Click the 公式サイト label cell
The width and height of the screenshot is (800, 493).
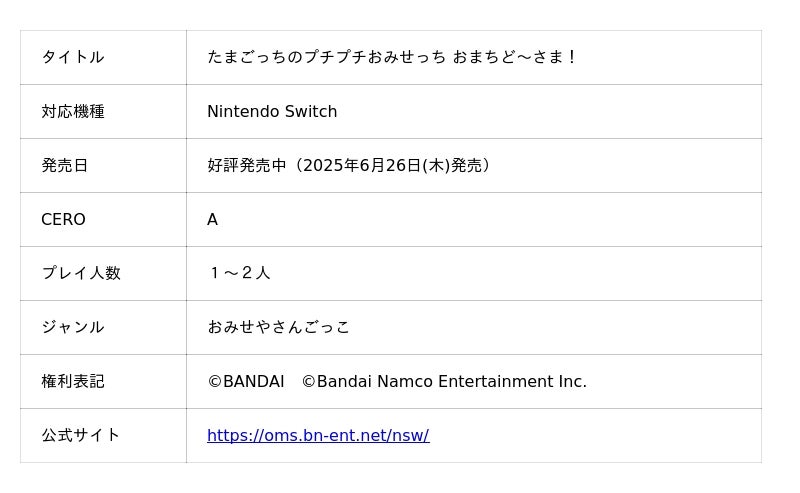[x=81, y=436]
